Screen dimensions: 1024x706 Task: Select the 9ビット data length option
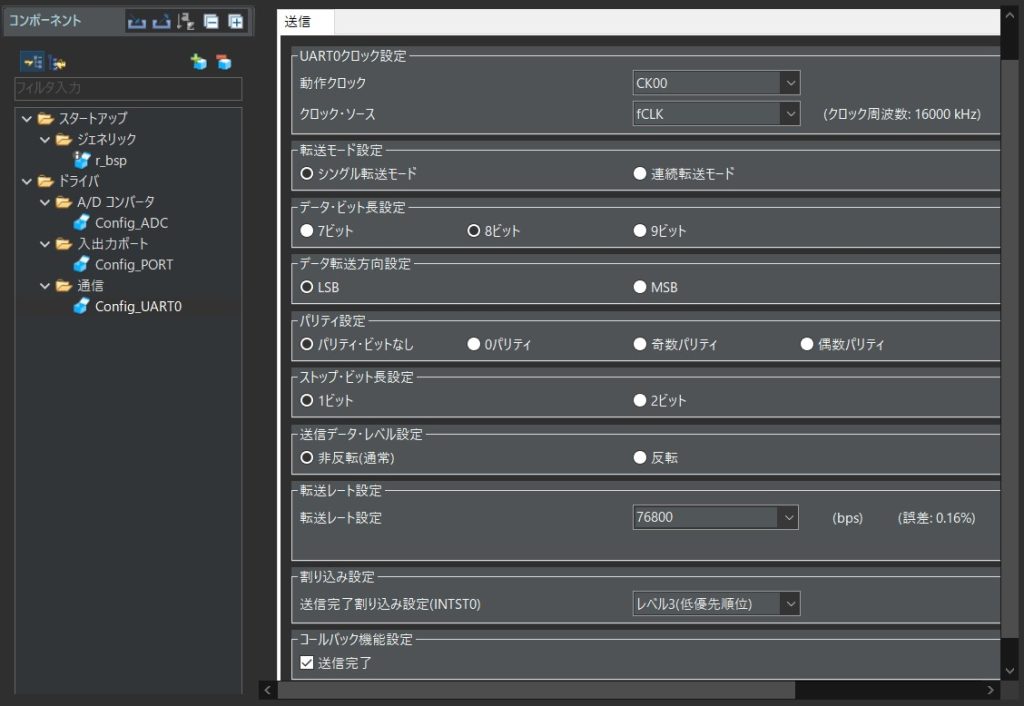[x=640, y=231]
